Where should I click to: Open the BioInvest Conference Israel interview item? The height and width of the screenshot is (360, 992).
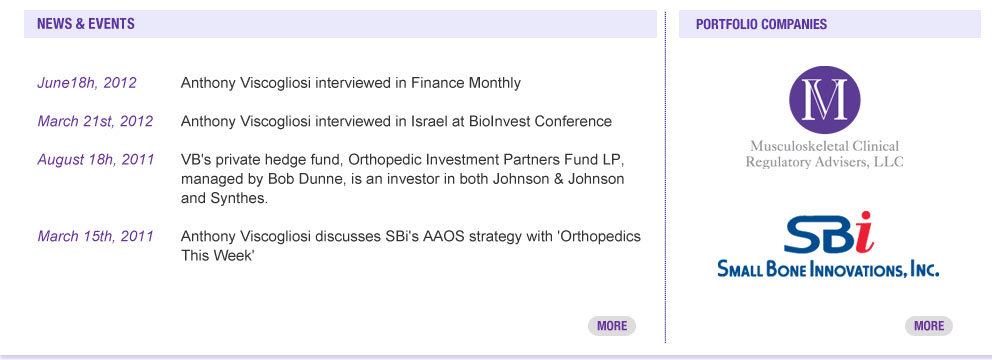396,121
